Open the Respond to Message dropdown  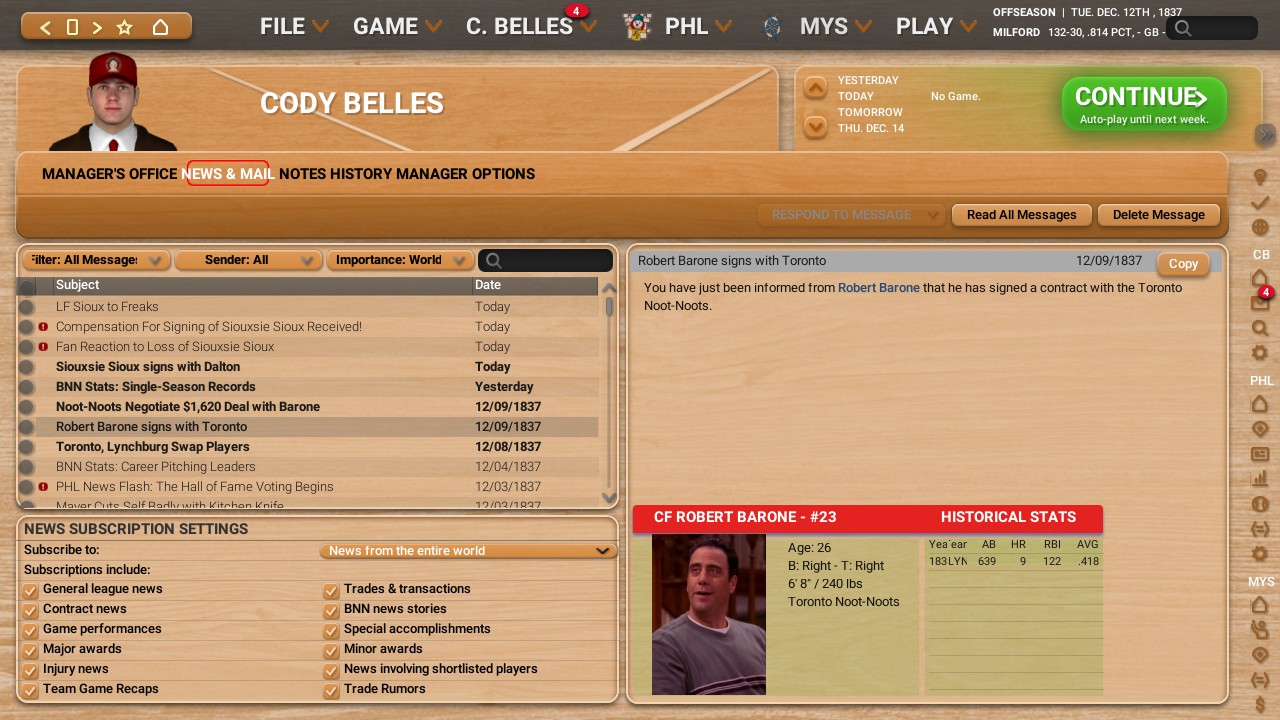851,215
